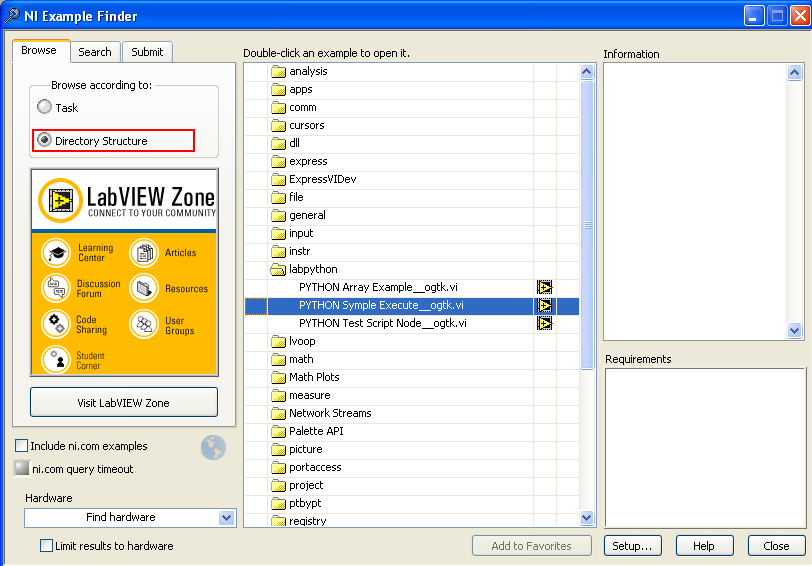Collapse the labpython folder
The height and width of the screenshot is (566, 812).
coord(279,270)
